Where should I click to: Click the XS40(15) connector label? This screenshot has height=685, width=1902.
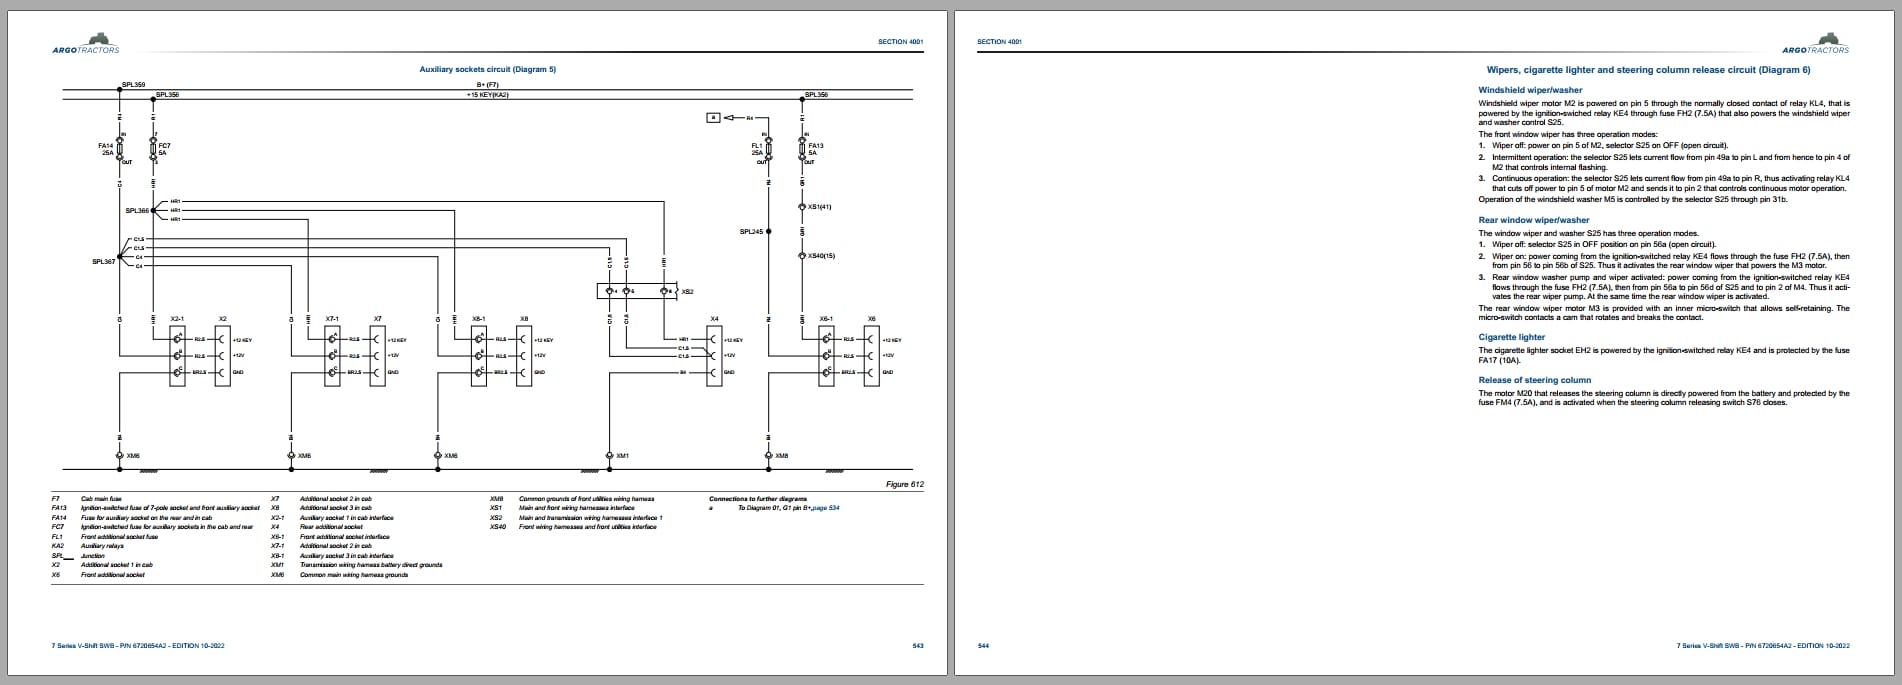click(821, 256)
